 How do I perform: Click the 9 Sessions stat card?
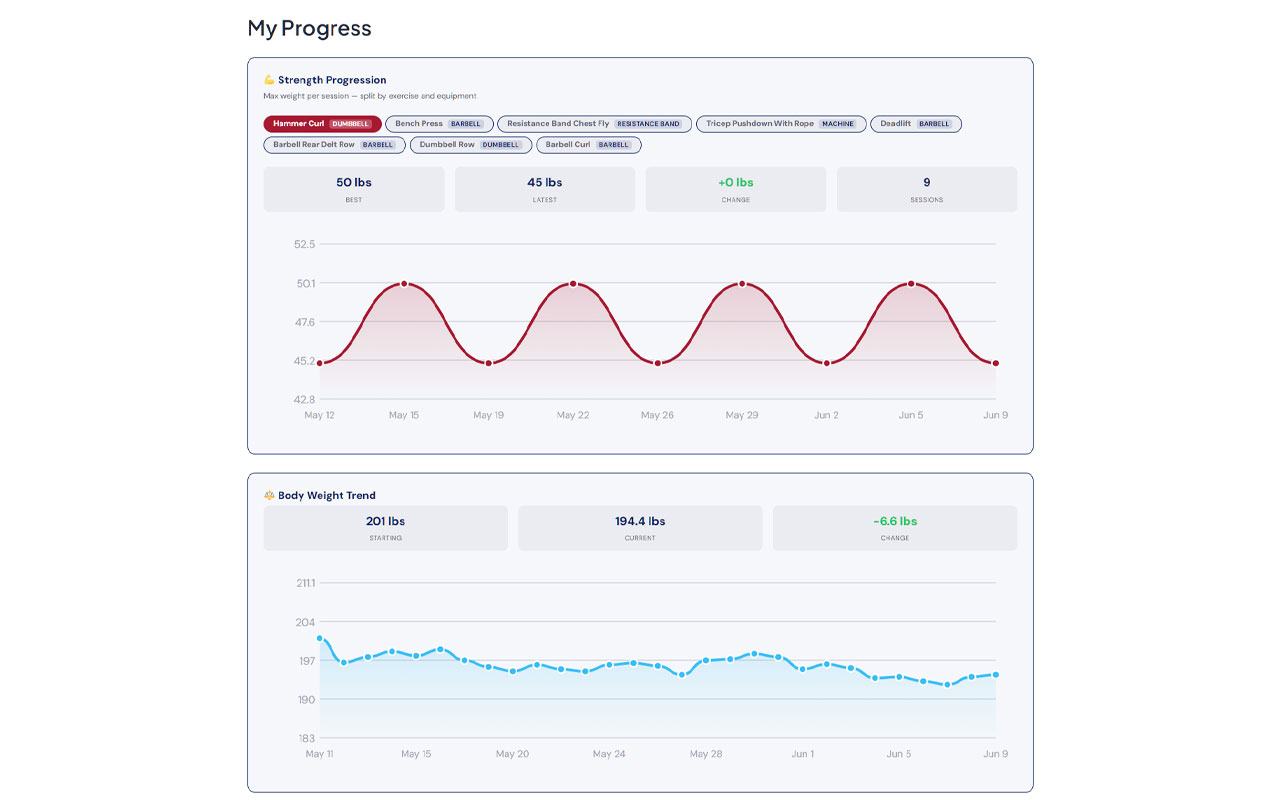pyautogui.click(x=927, y=189)
